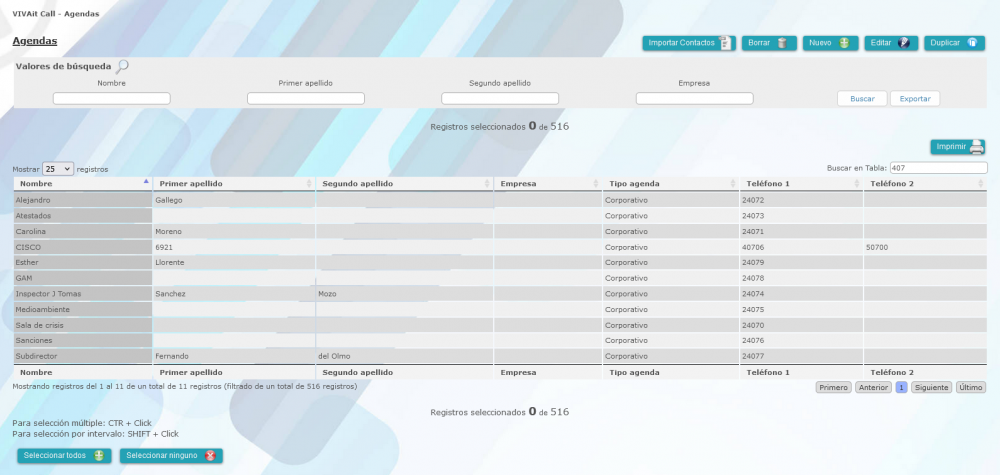This screenshot has width=1000, height=475.
Task: Export results with Exportar button
Action: click(x=915, y=99)
